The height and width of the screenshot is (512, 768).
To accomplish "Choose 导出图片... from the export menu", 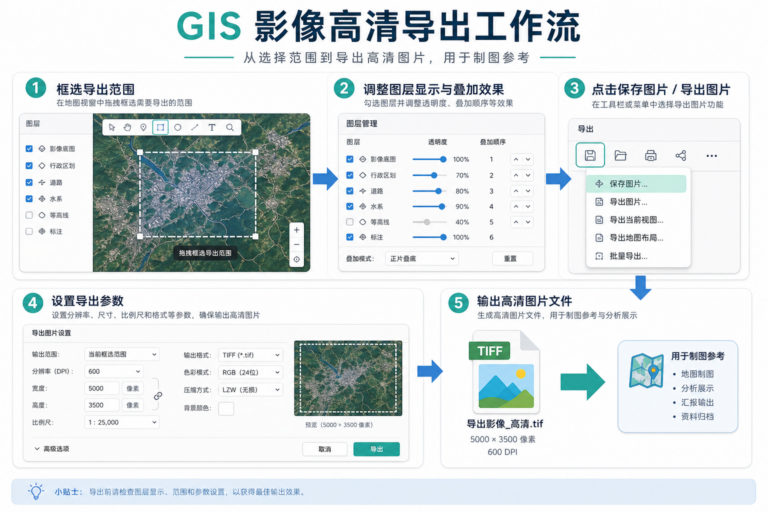I will pos(636,202).
